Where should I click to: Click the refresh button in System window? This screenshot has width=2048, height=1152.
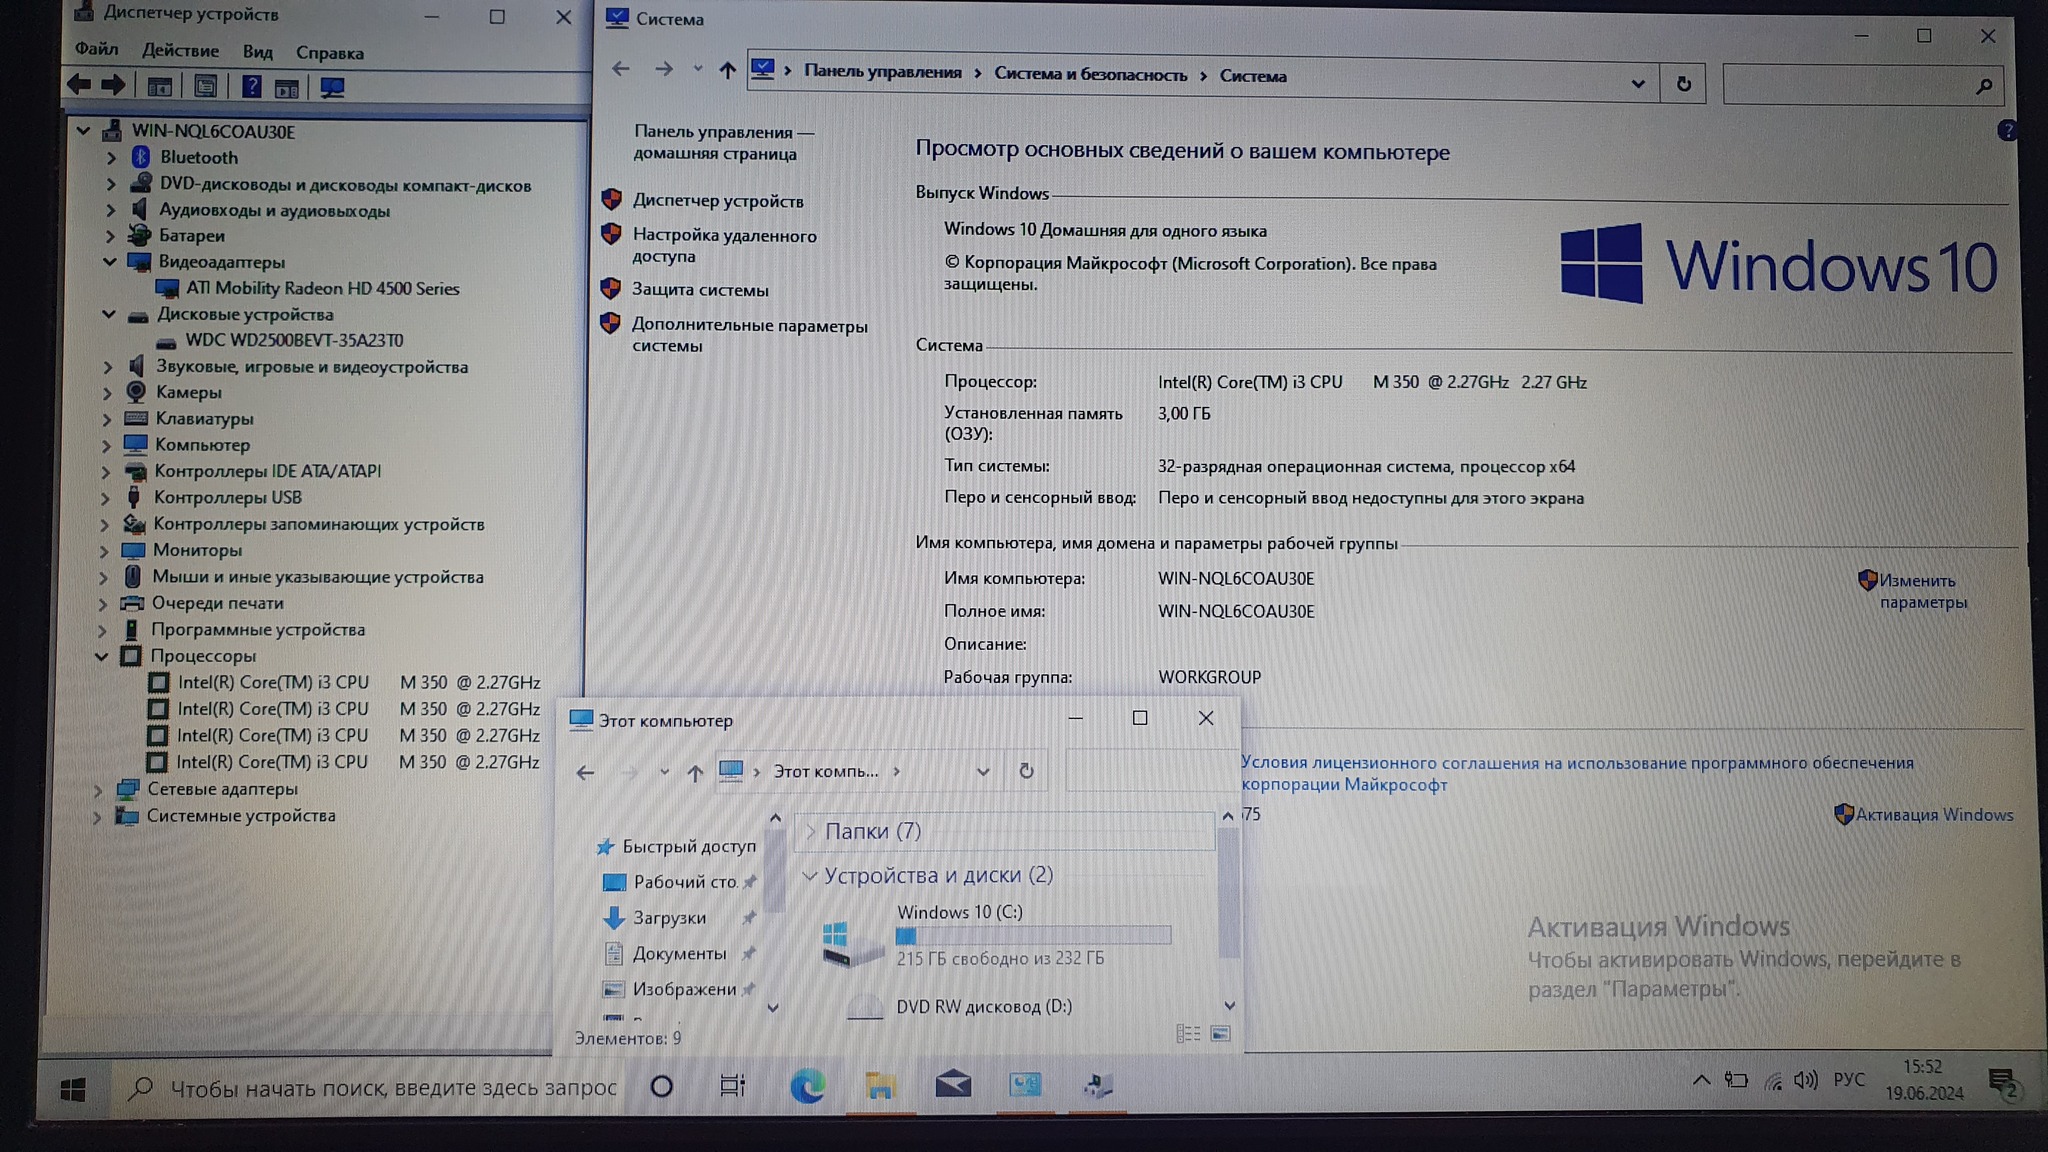point(1684,84)
